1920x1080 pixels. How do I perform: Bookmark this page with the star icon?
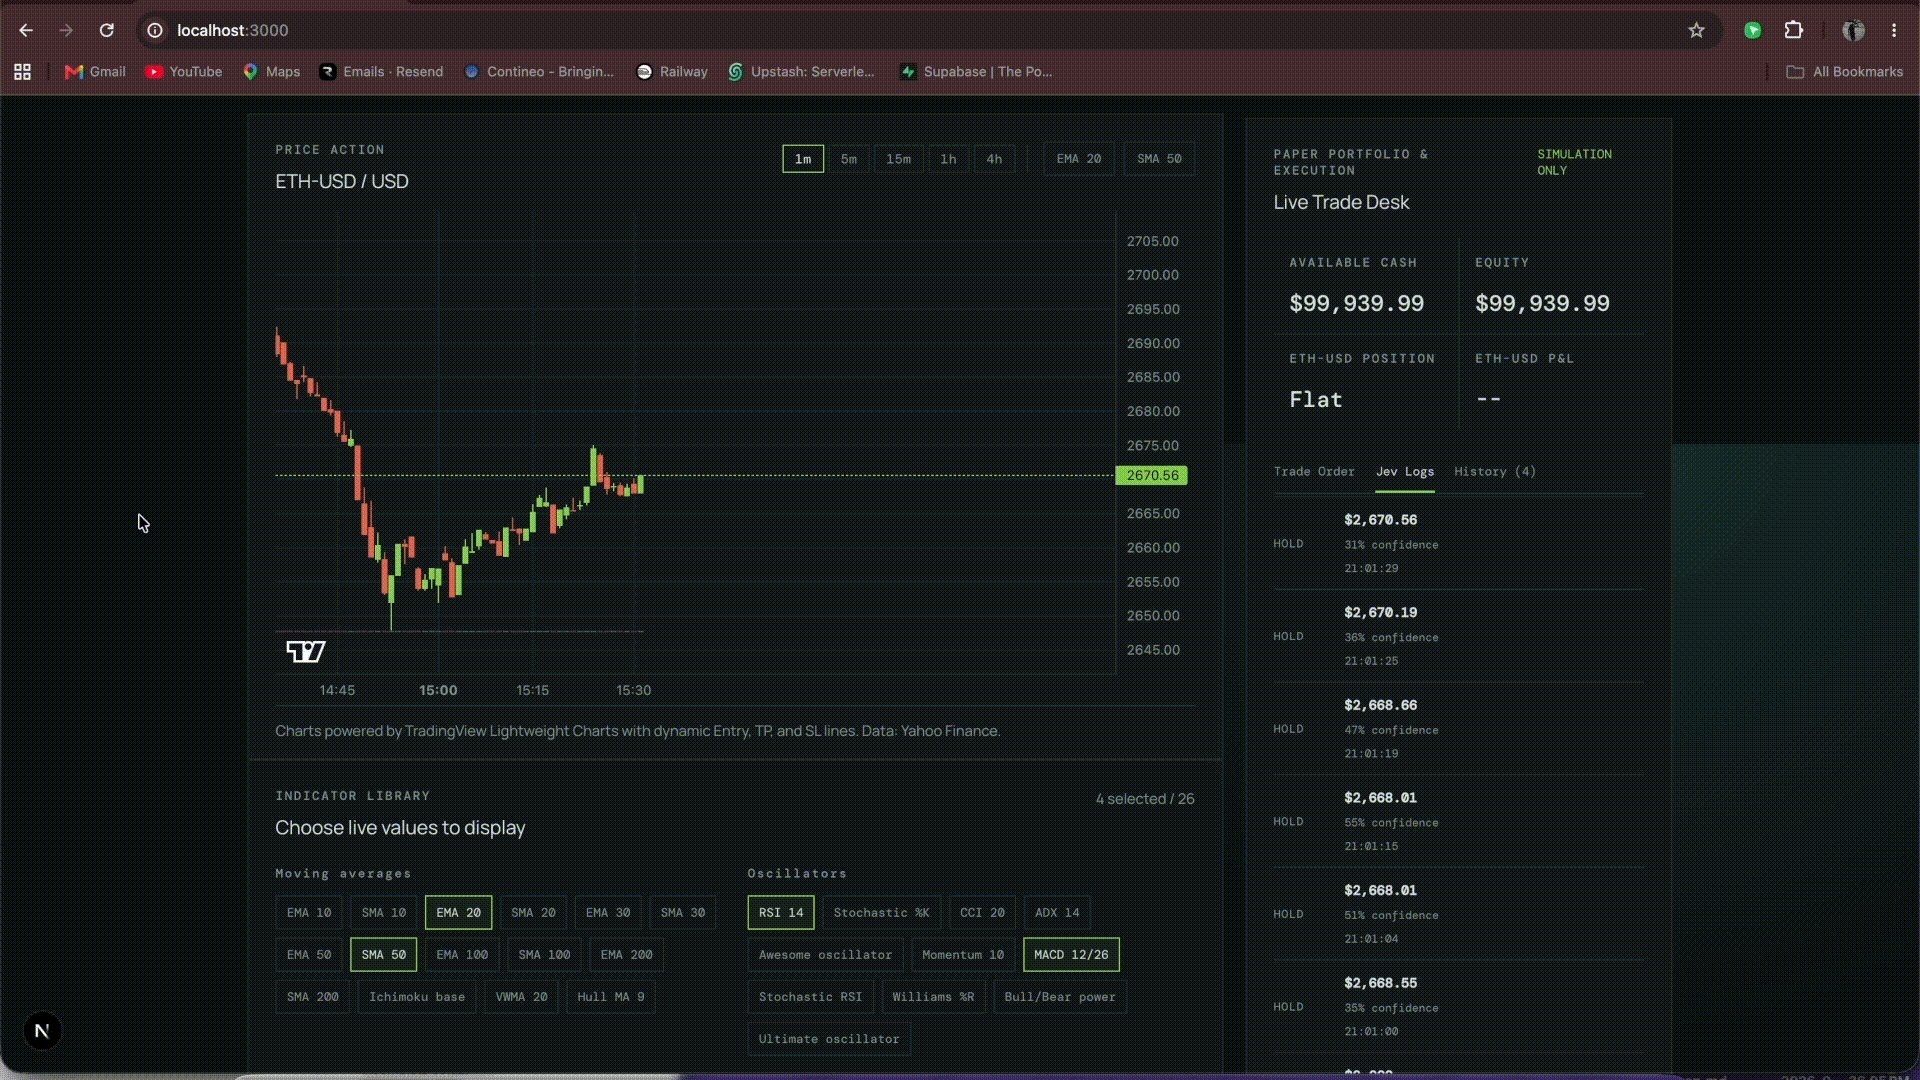[1696, 30]
